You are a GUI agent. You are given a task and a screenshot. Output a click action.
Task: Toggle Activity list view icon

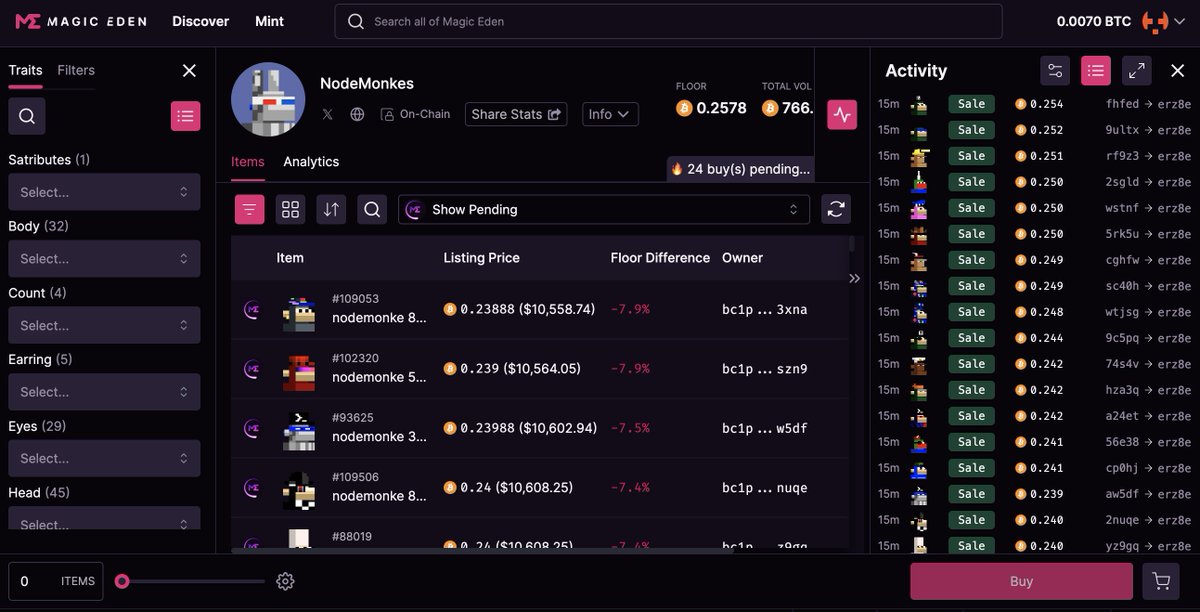[x=1096, y=70]
